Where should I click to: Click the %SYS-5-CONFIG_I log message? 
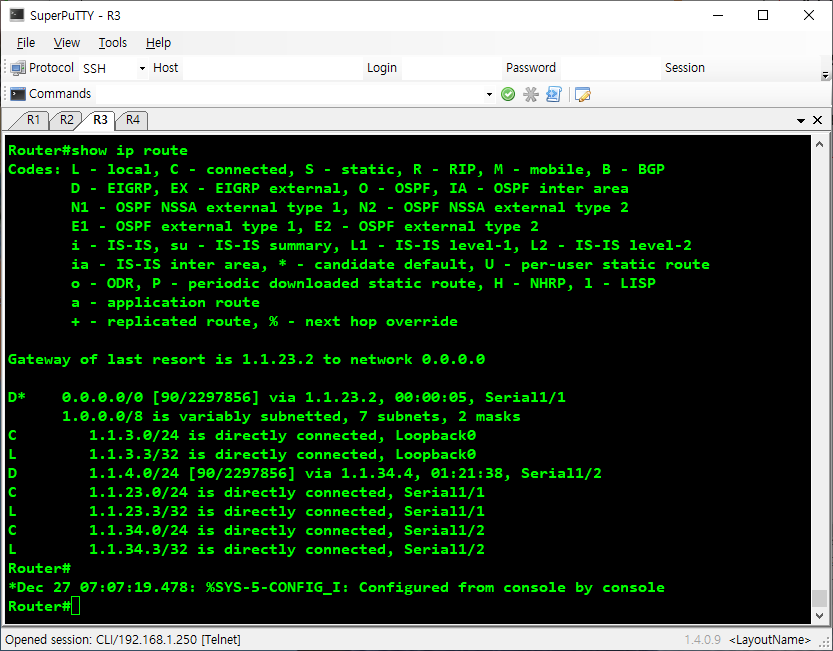click(x=336, y=587)
